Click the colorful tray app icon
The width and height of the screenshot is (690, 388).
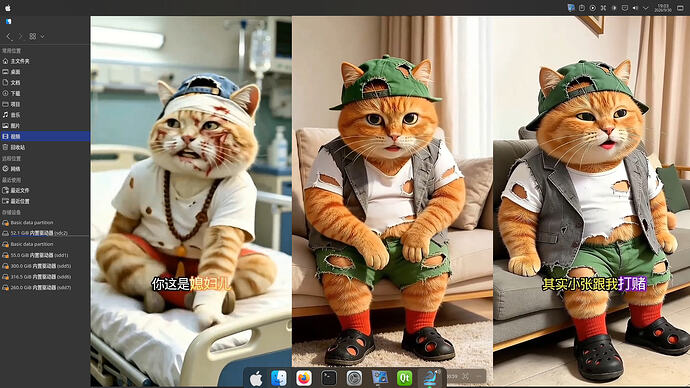[571, 8]
